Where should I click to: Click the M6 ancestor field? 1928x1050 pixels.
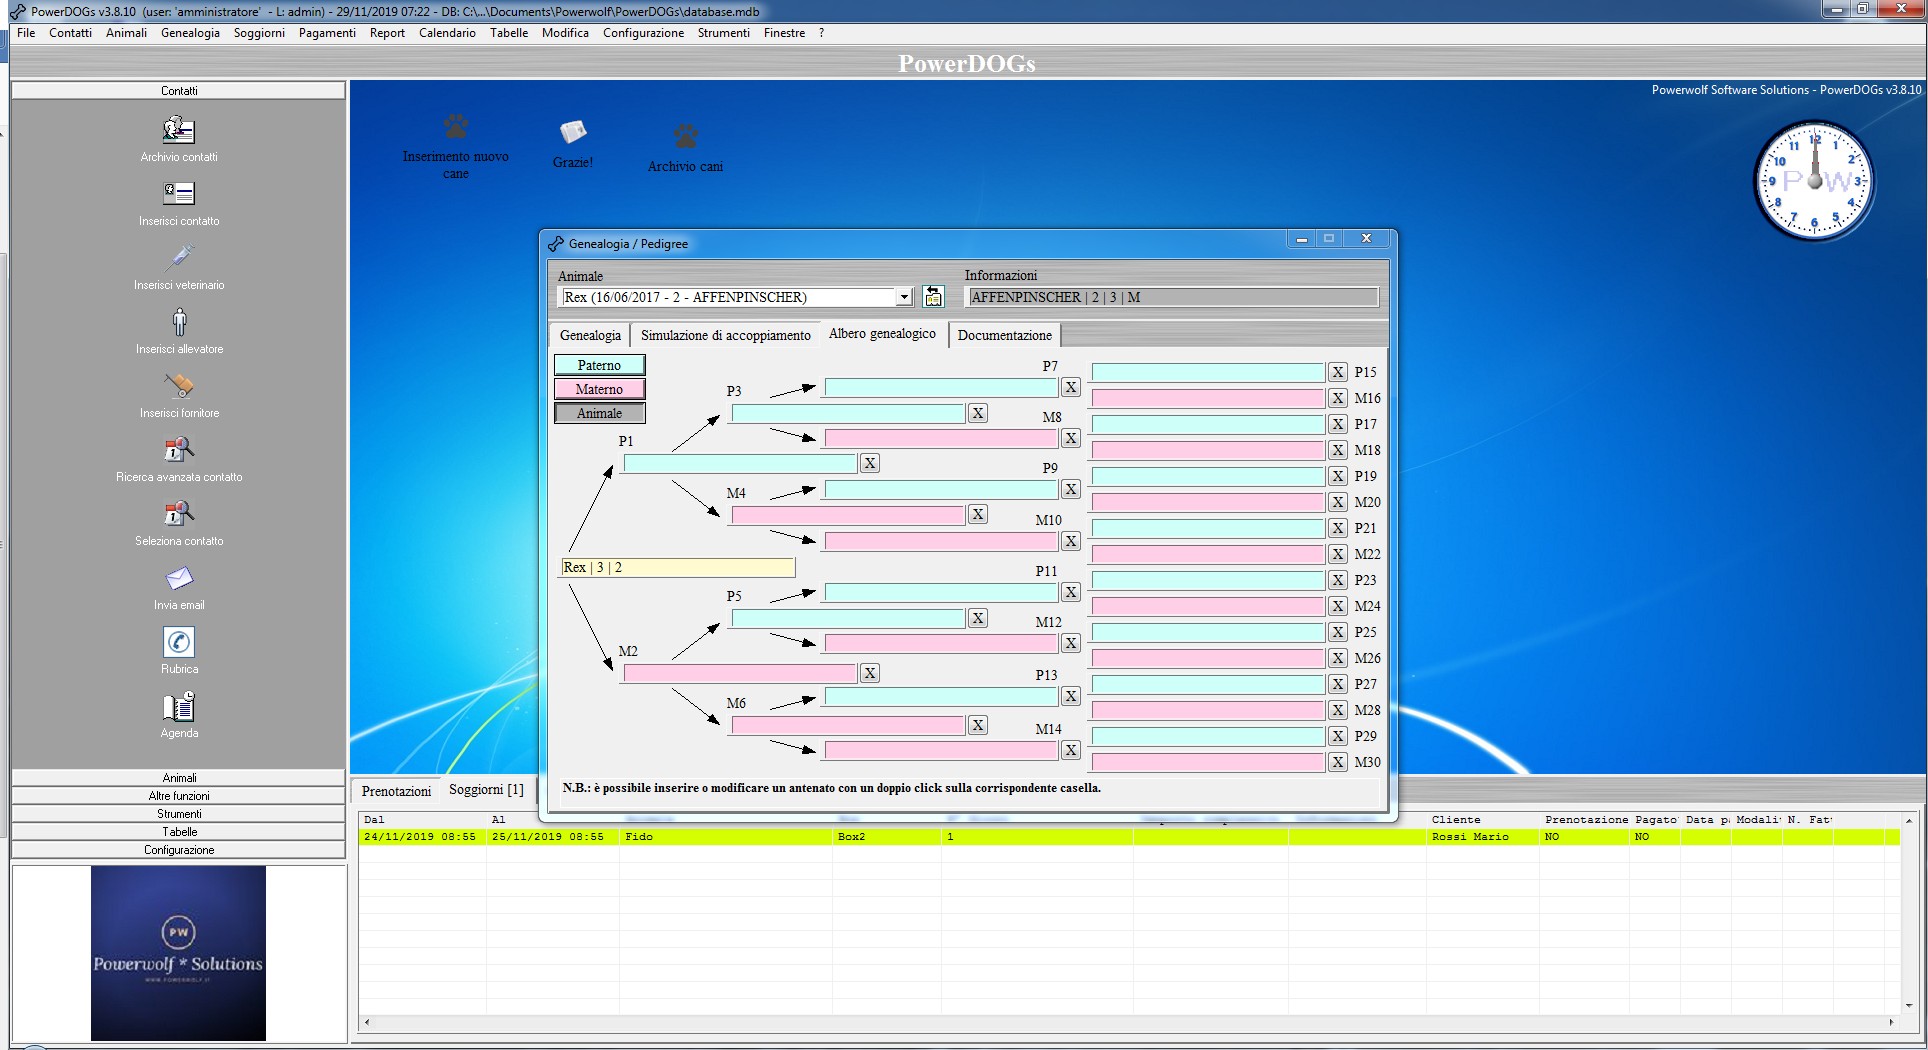[x=848, y=725]
